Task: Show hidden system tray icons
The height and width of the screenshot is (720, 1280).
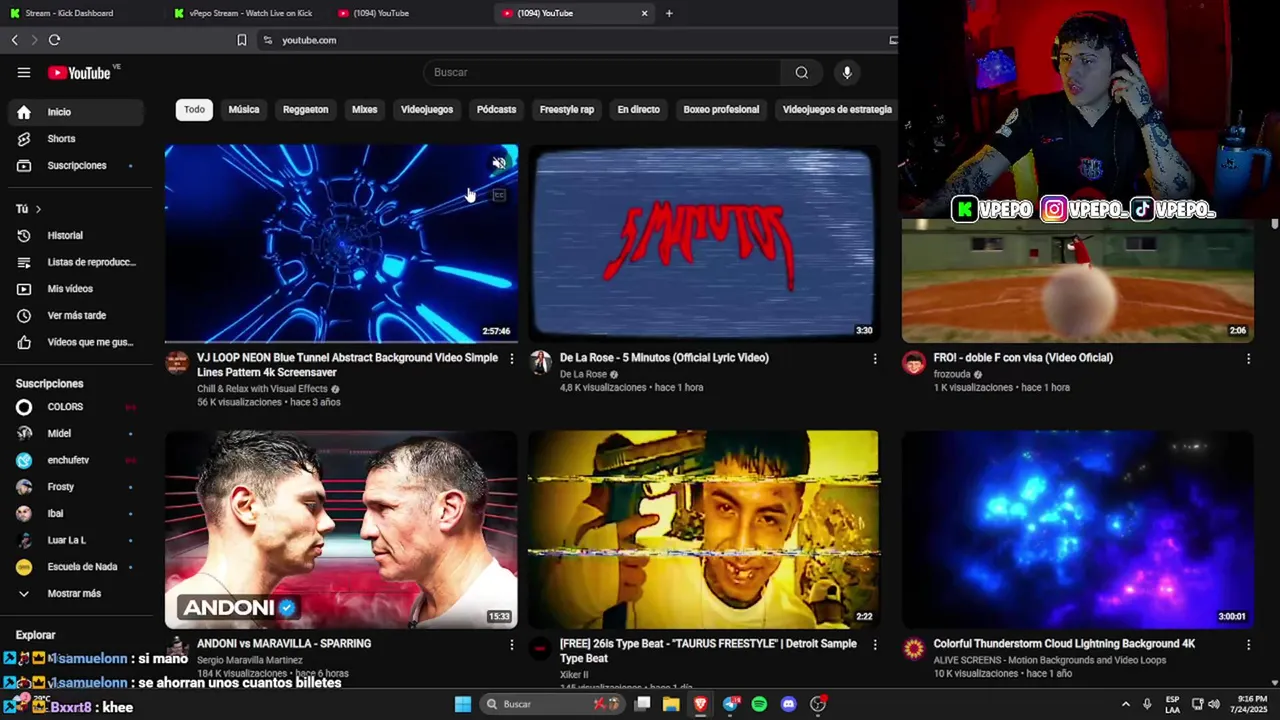Action: (x=1125, y=704)
